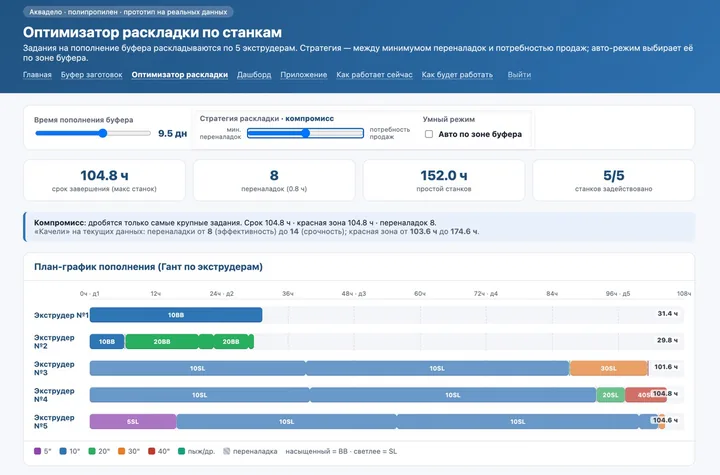Click the green 20" legend swatch
Screen dimensions: 720x475
(92, 451)
